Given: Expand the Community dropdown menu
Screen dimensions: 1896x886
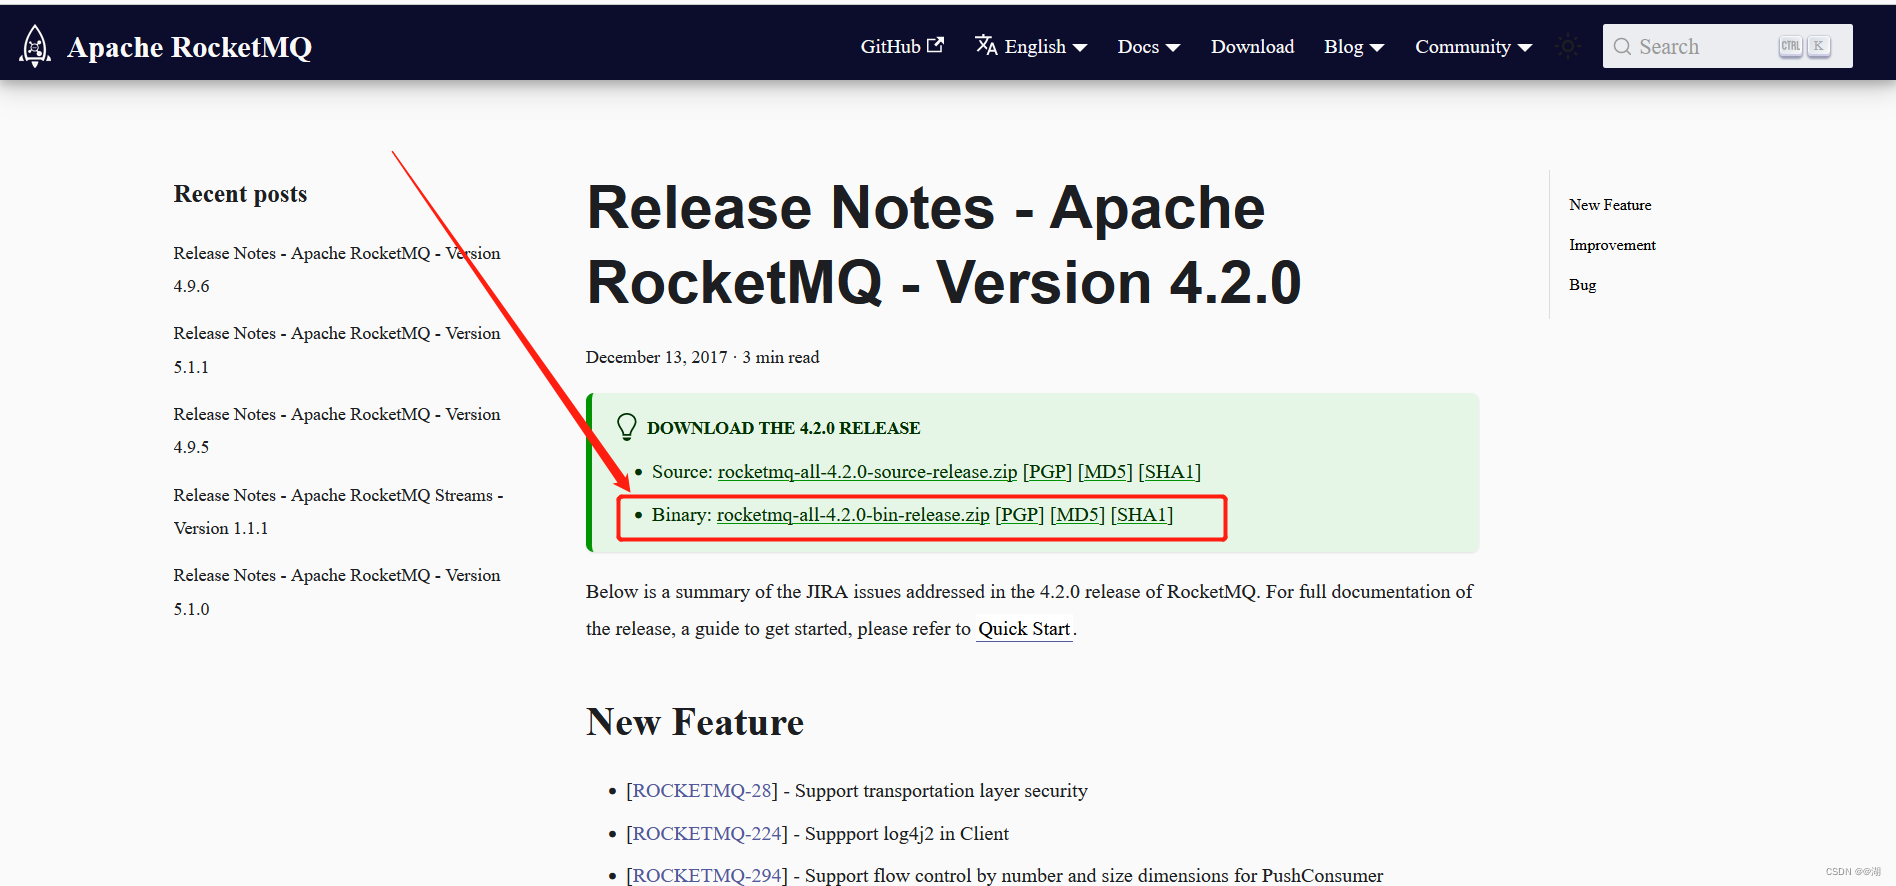Looking at the screenshot, I should pyautogui.click(x=1473, y=46).
